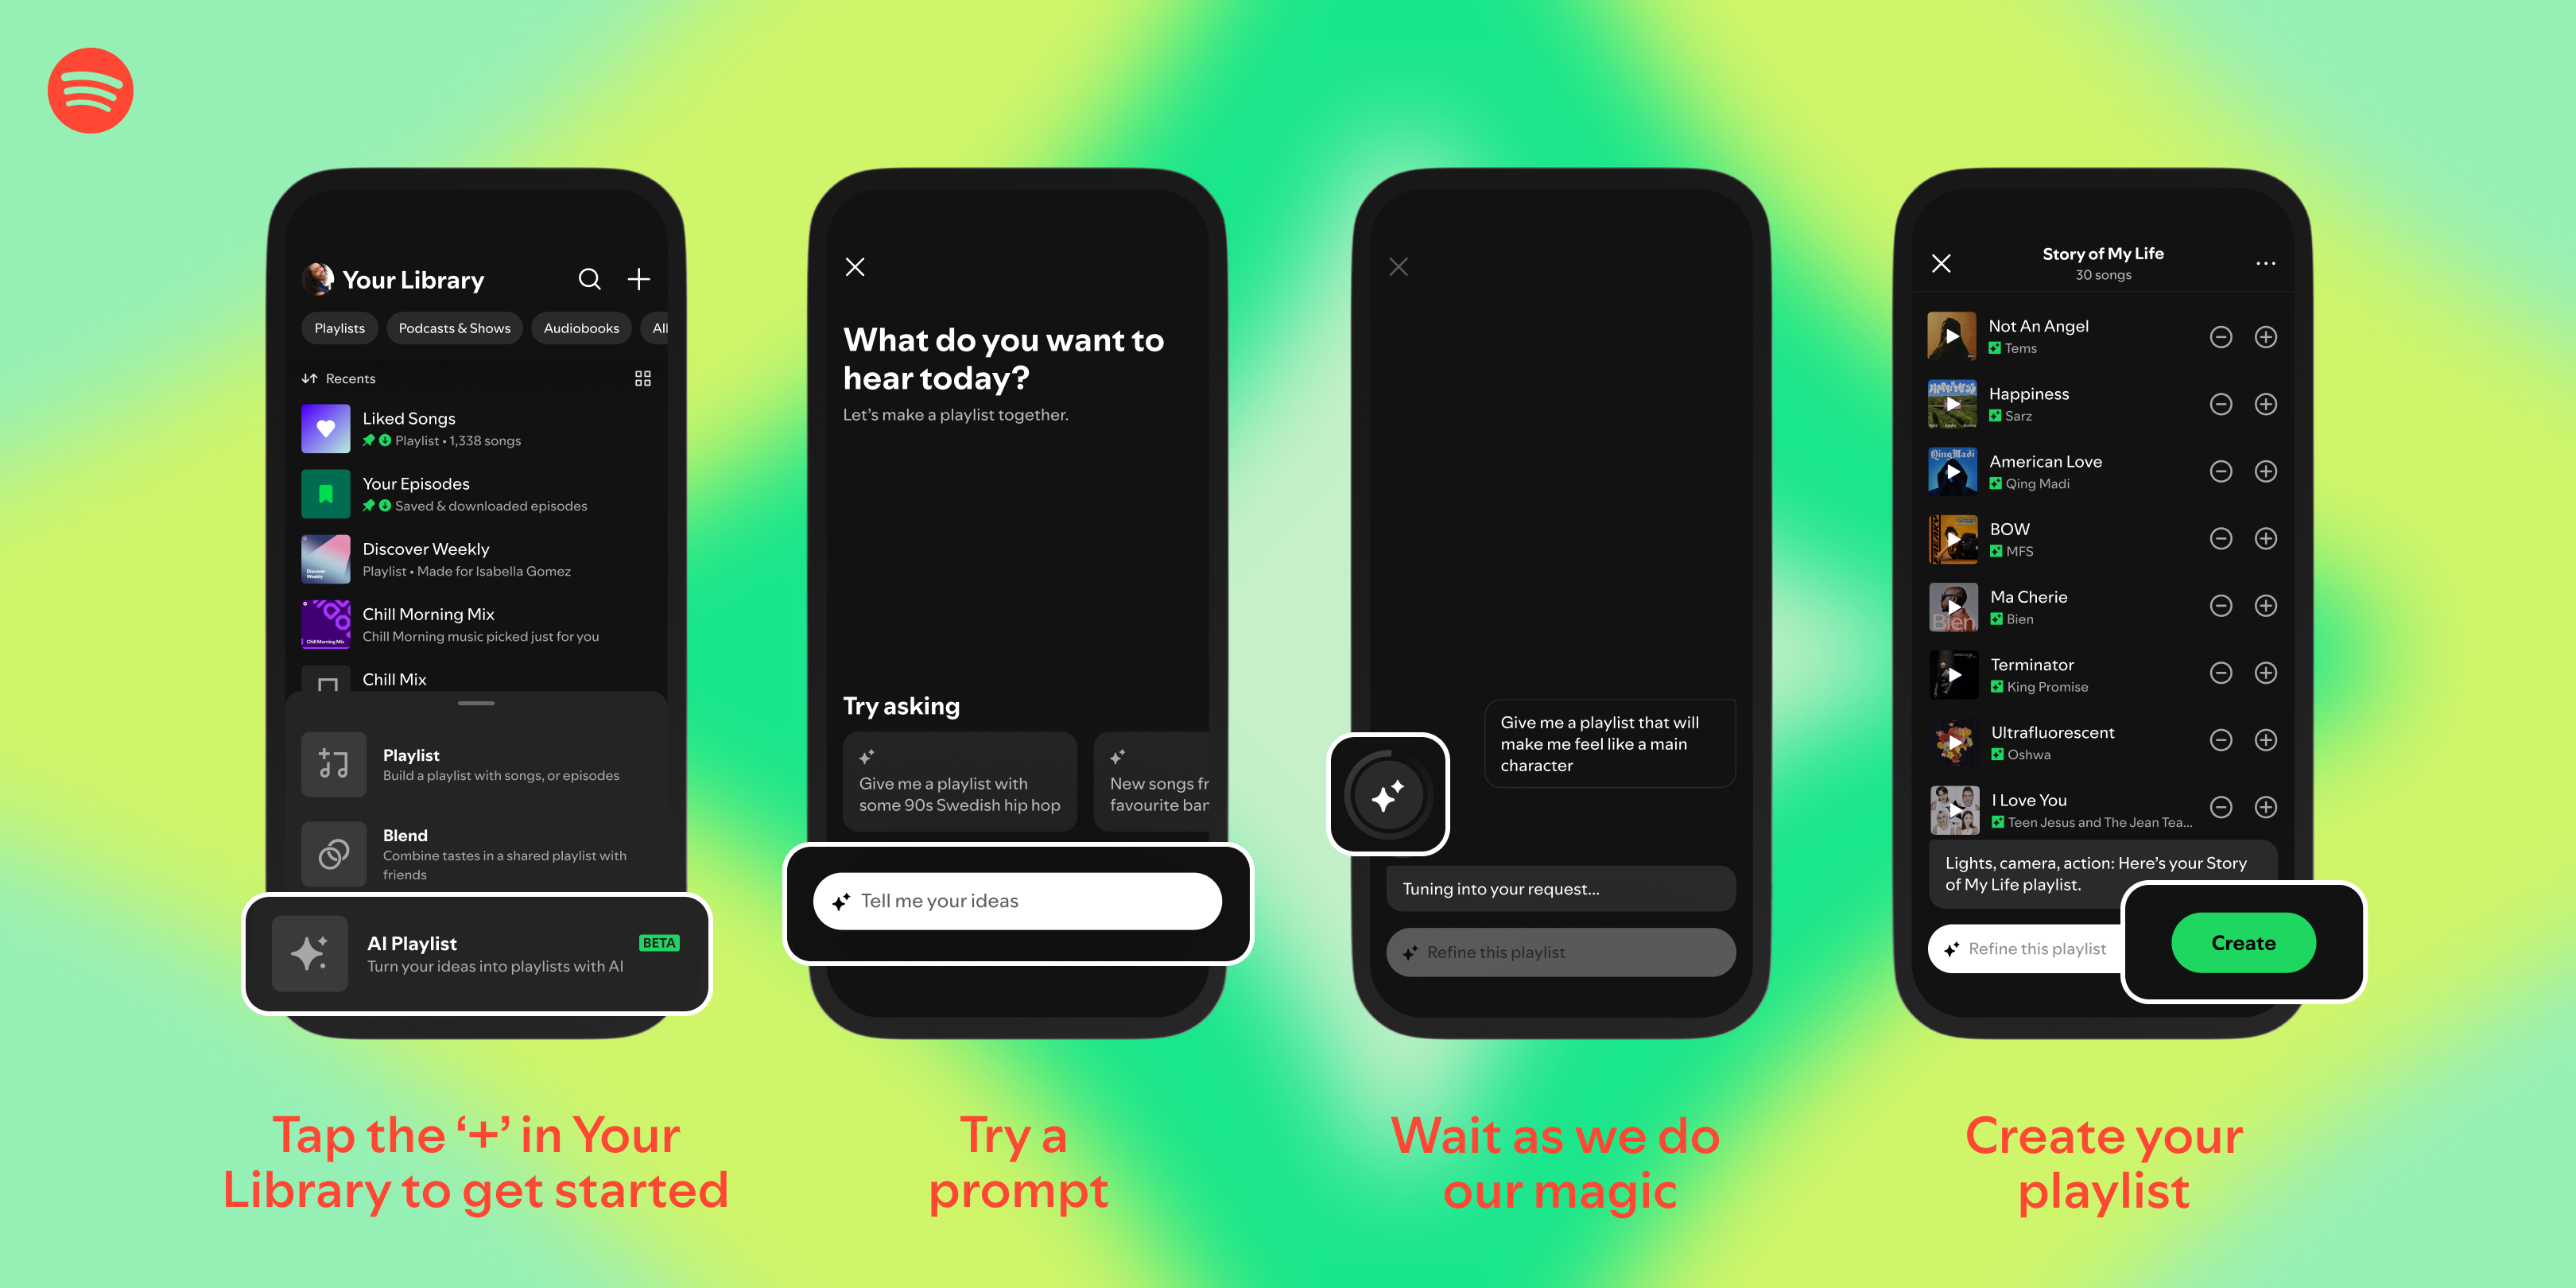Select the AI Playlist sparkle icon
2576x1288 pixels.
[314, 951]
